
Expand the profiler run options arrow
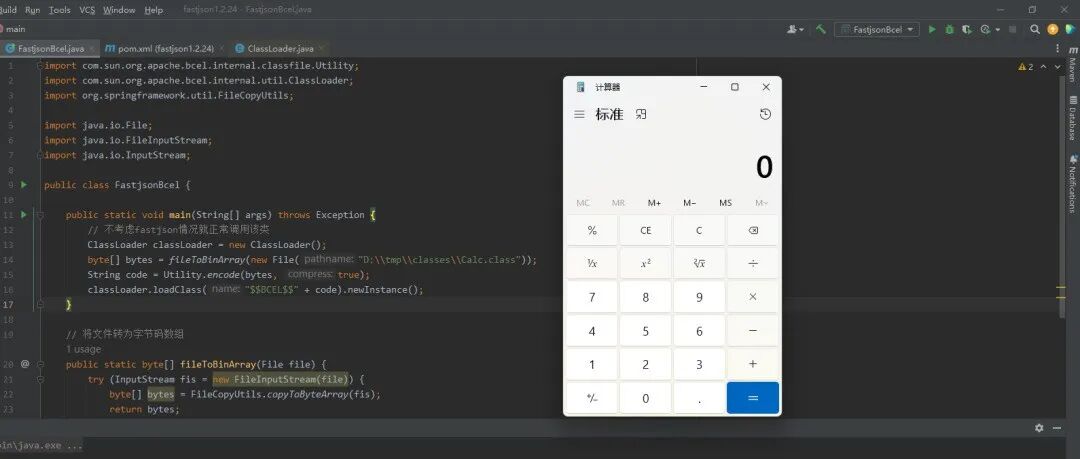997,30
